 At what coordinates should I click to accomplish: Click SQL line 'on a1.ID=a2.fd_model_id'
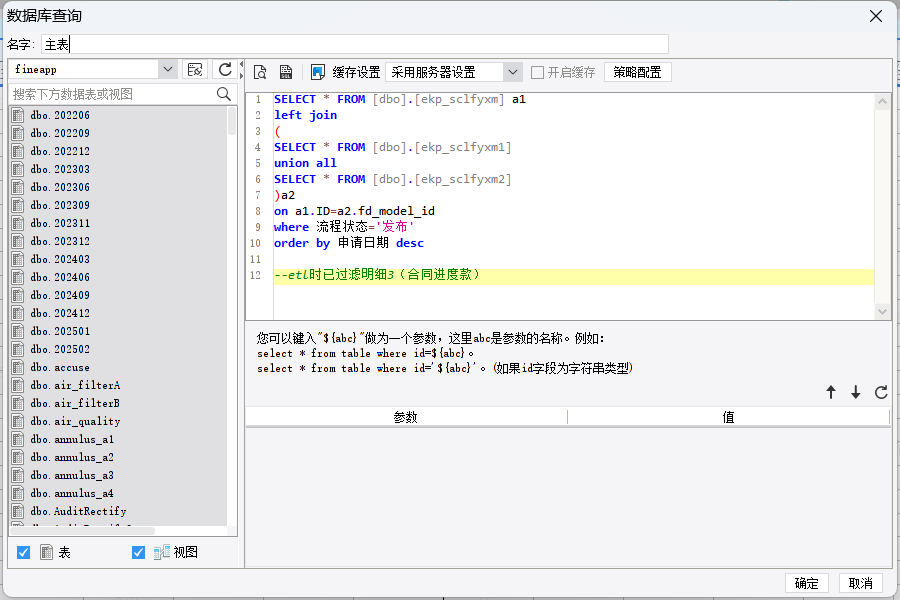pos(354,211)
